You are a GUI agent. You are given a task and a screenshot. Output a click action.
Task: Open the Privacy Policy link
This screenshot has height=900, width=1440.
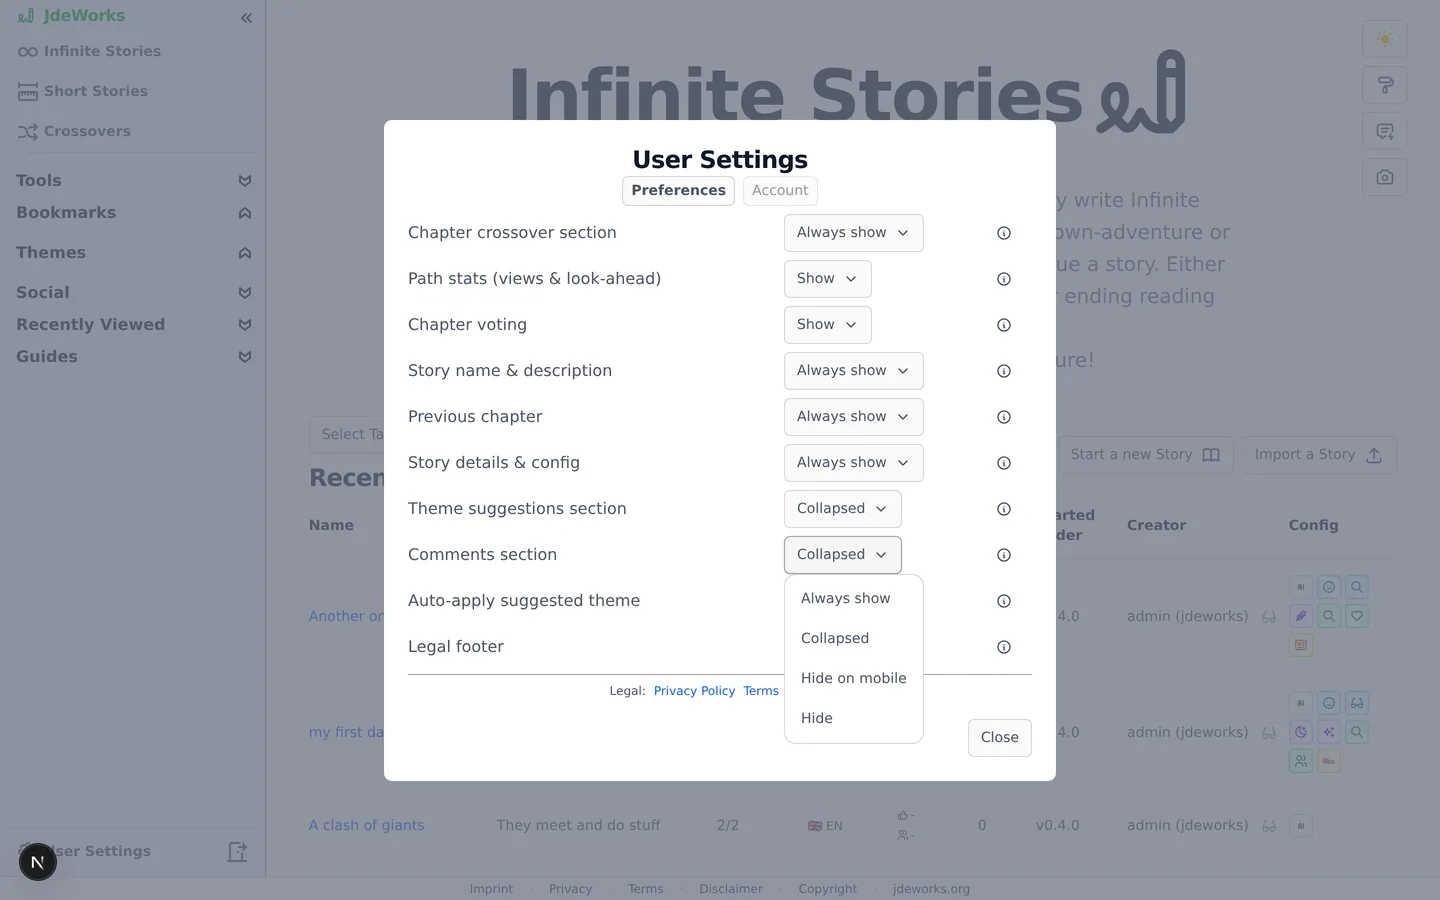click(x=694, y=691)
